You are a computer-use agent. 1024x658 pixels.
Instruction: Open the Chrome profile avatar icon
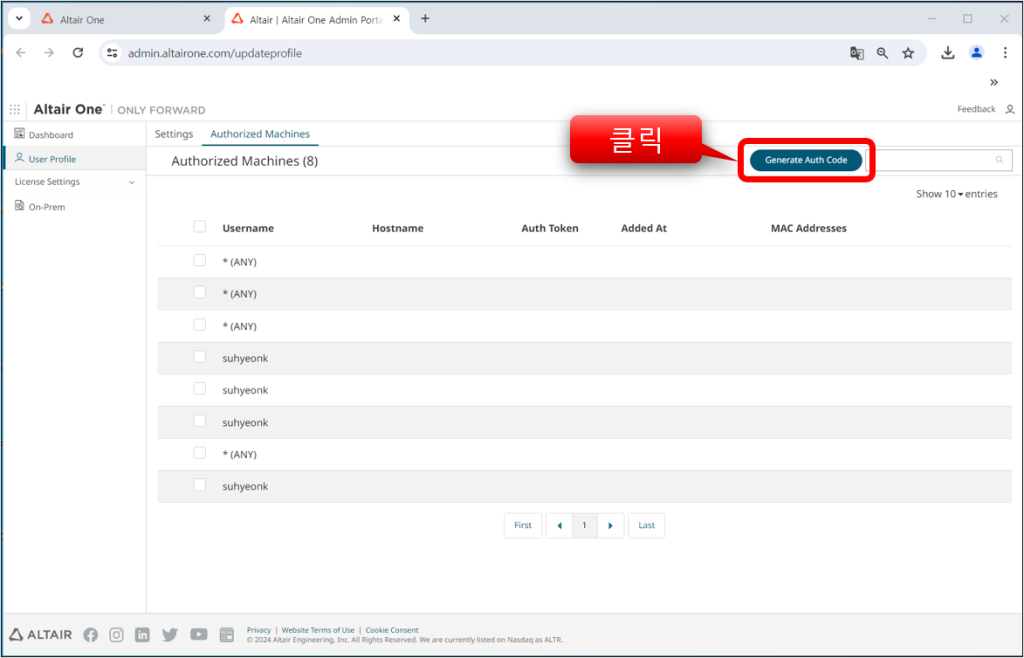pyautogui.click(x=976, y=53)
